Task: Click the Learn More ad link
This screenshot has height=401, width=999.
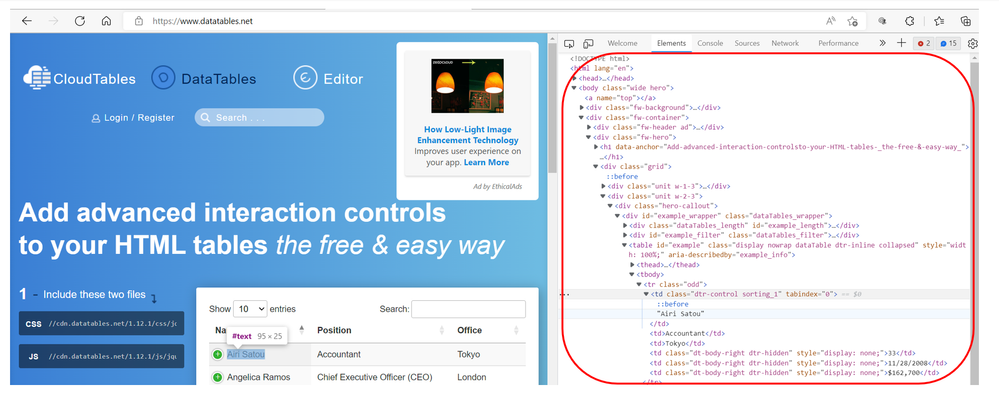Action: tap(486, 163)
